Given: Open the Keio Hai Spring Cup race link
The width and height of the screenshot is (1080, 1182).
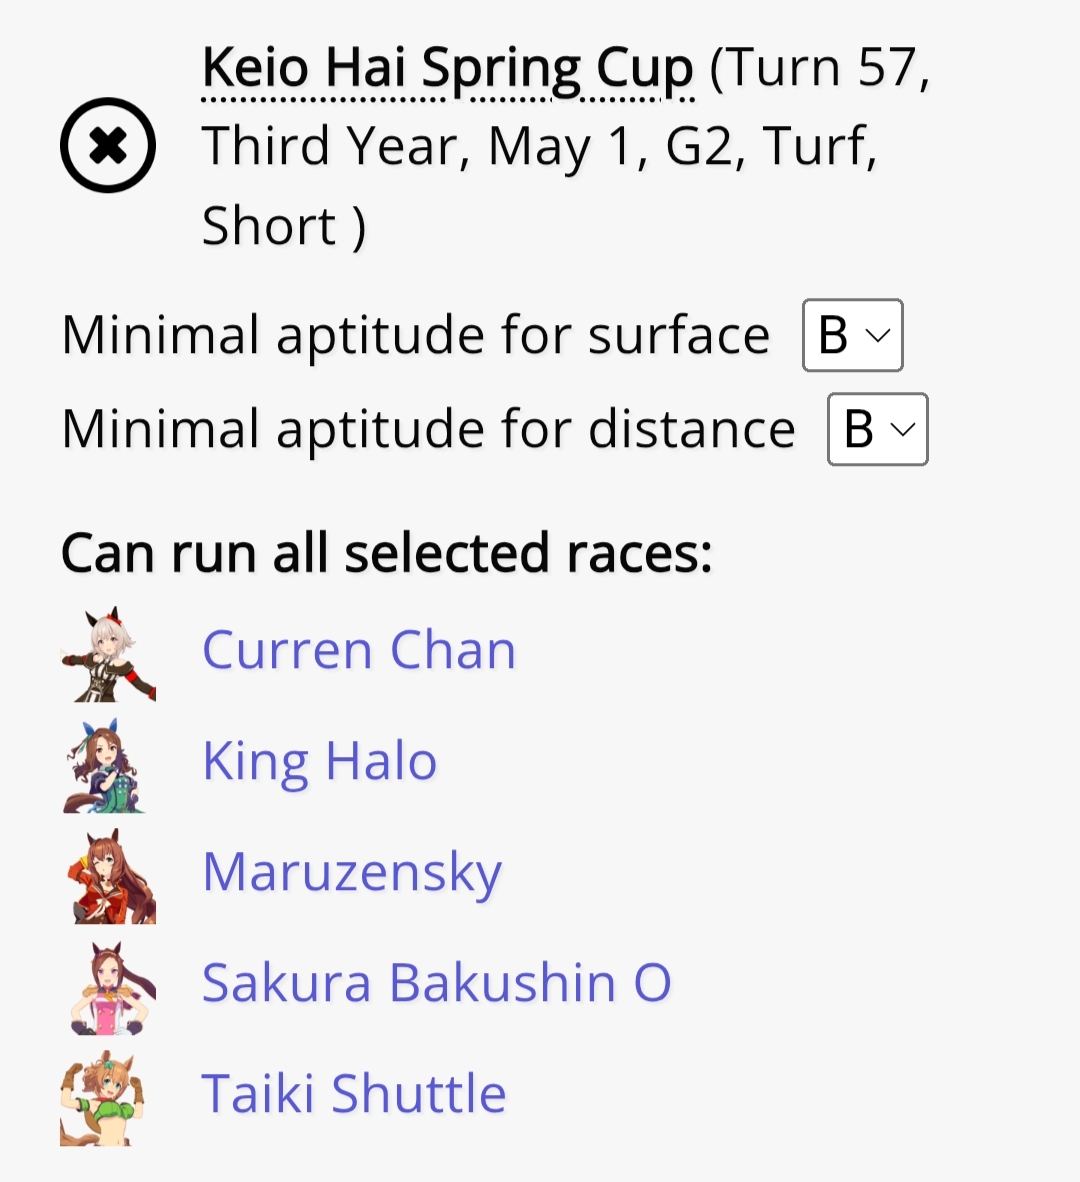Looking at the screenshot, I should (x=448, y=68).
